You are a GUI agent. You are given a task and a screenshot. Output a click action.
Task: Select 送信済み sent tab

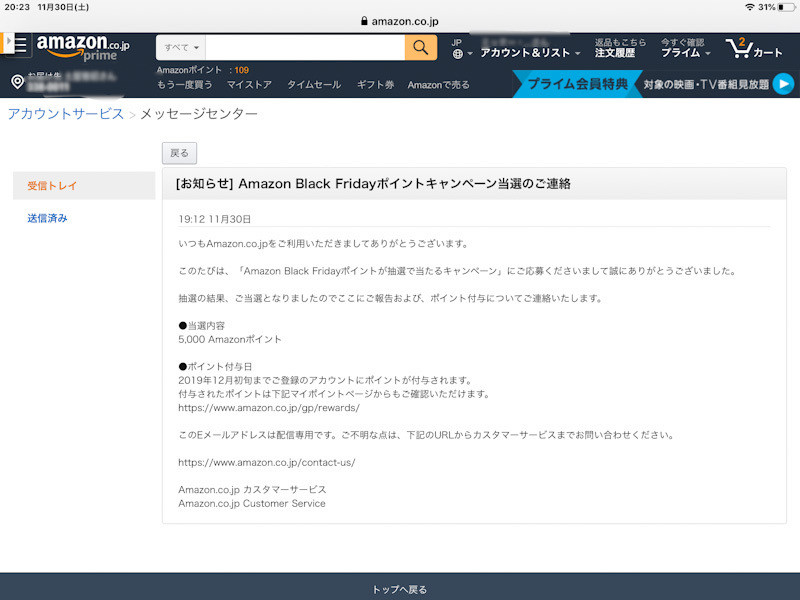(x=47, y=218)
